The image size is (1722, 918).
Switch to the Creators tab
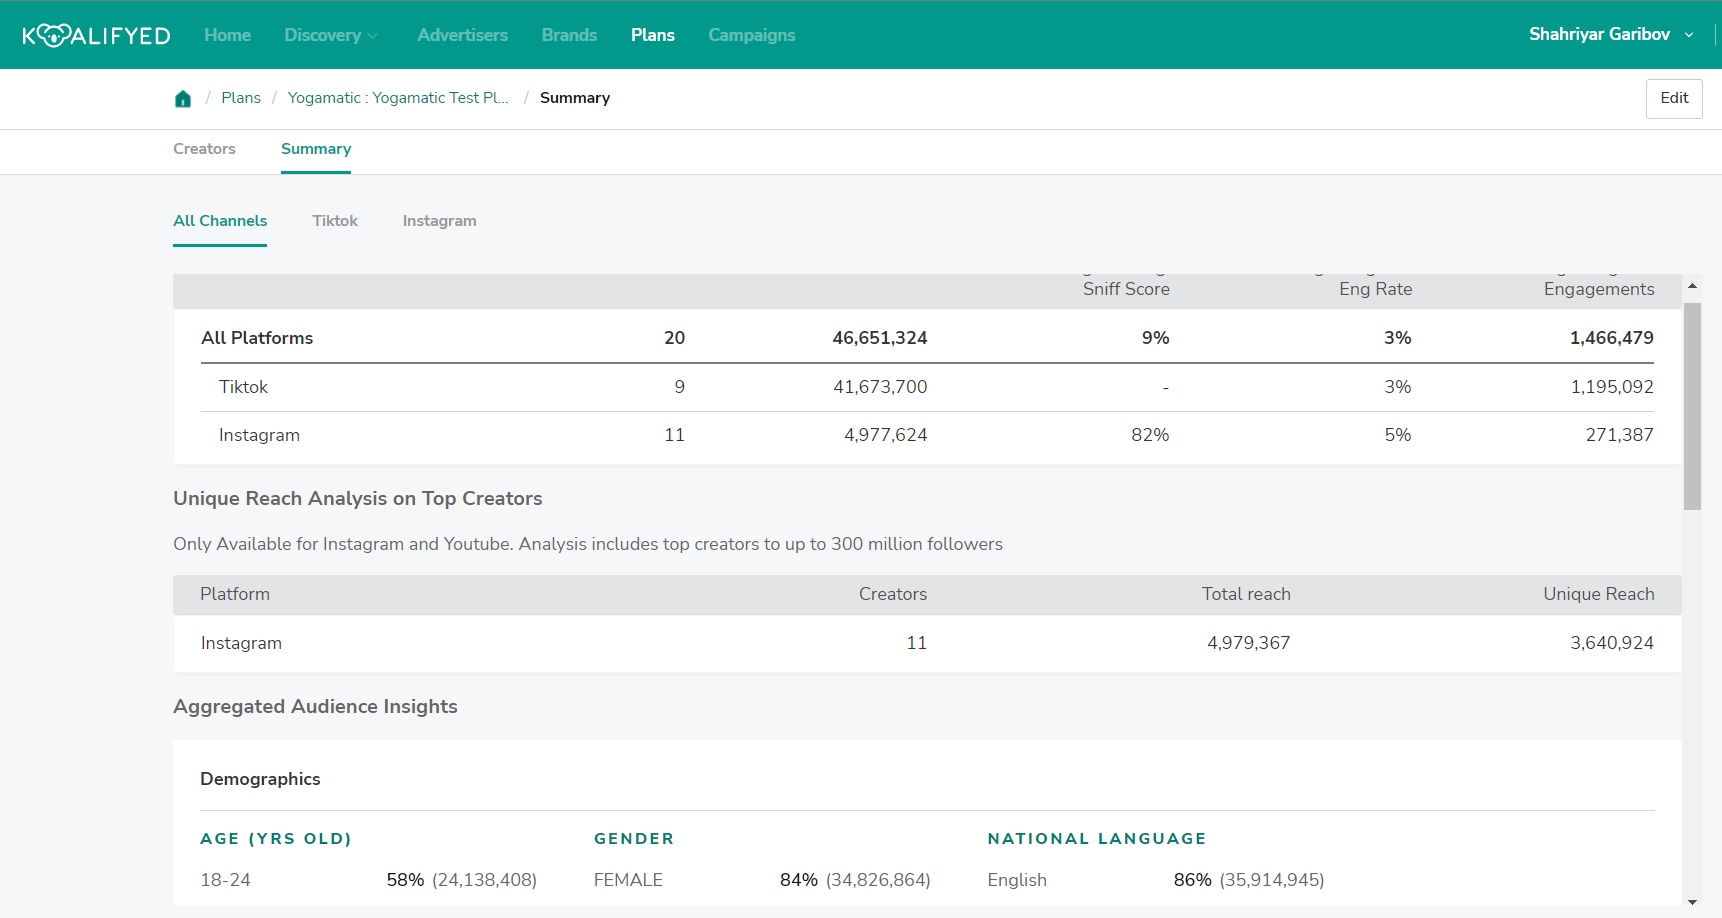tap(204, 148)
